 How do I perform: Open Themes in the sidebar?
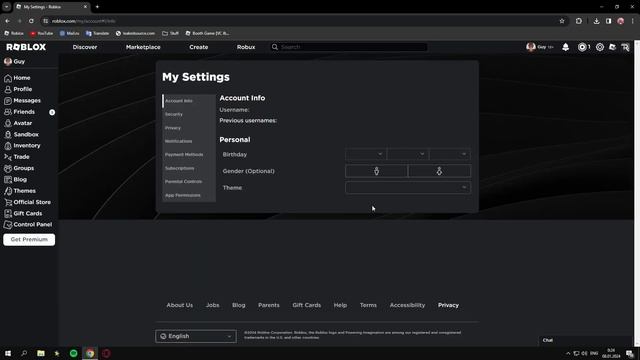click(x=20, y=191)
